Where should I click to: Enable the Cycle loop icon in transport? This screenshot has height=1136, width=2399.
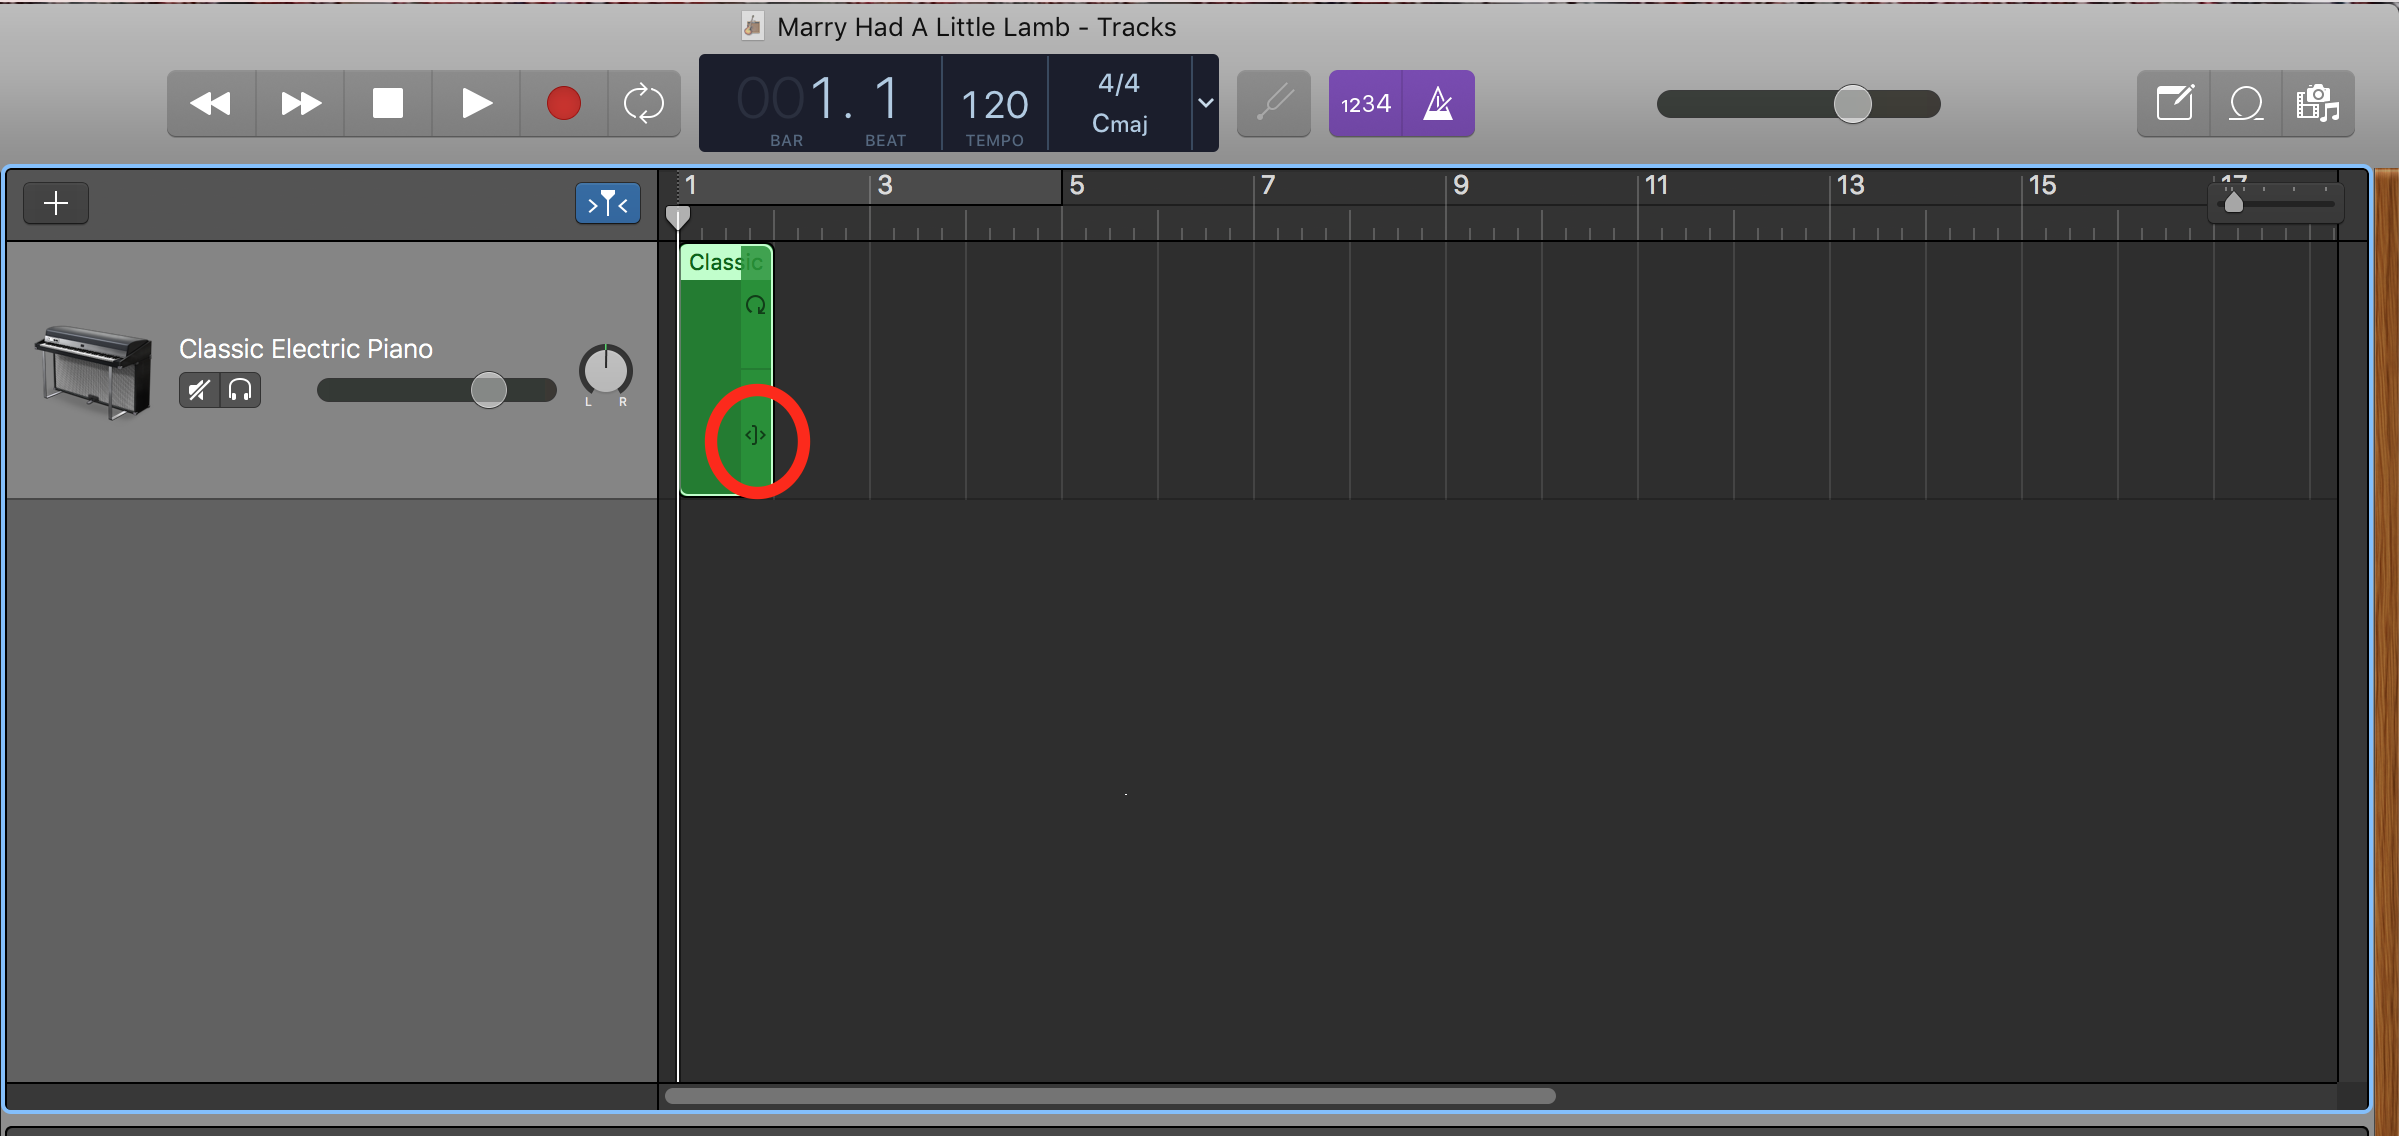pos(644,103)
